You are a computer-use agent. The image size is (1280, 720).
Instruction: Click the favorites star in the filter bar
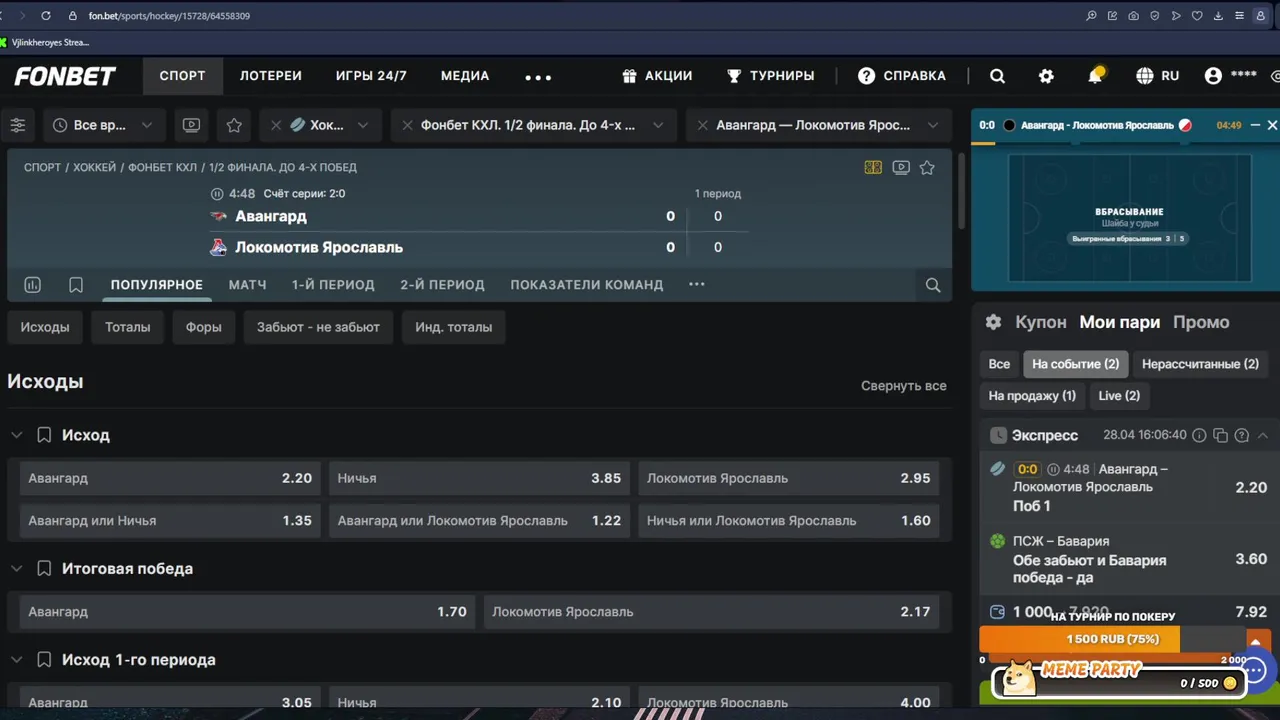click(x=234, y=125)
